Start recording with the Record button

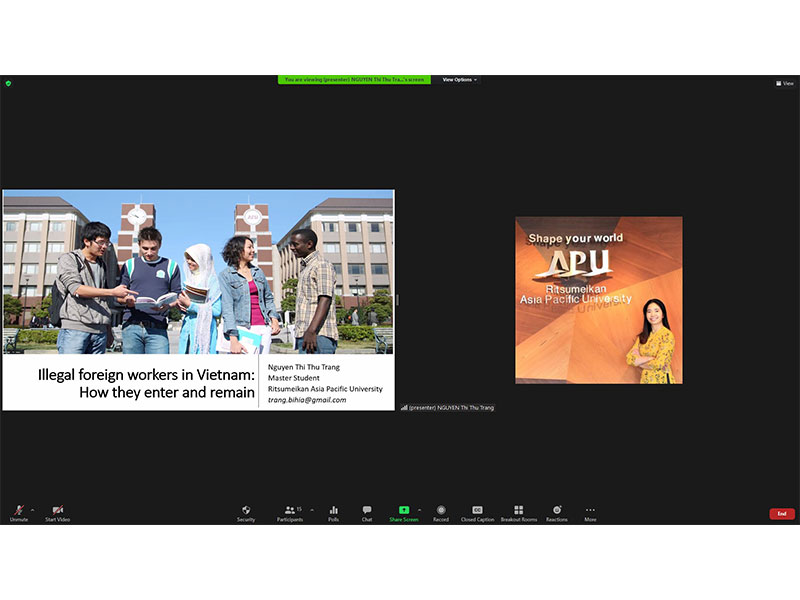pyautogui.click(x=441, y=512)
